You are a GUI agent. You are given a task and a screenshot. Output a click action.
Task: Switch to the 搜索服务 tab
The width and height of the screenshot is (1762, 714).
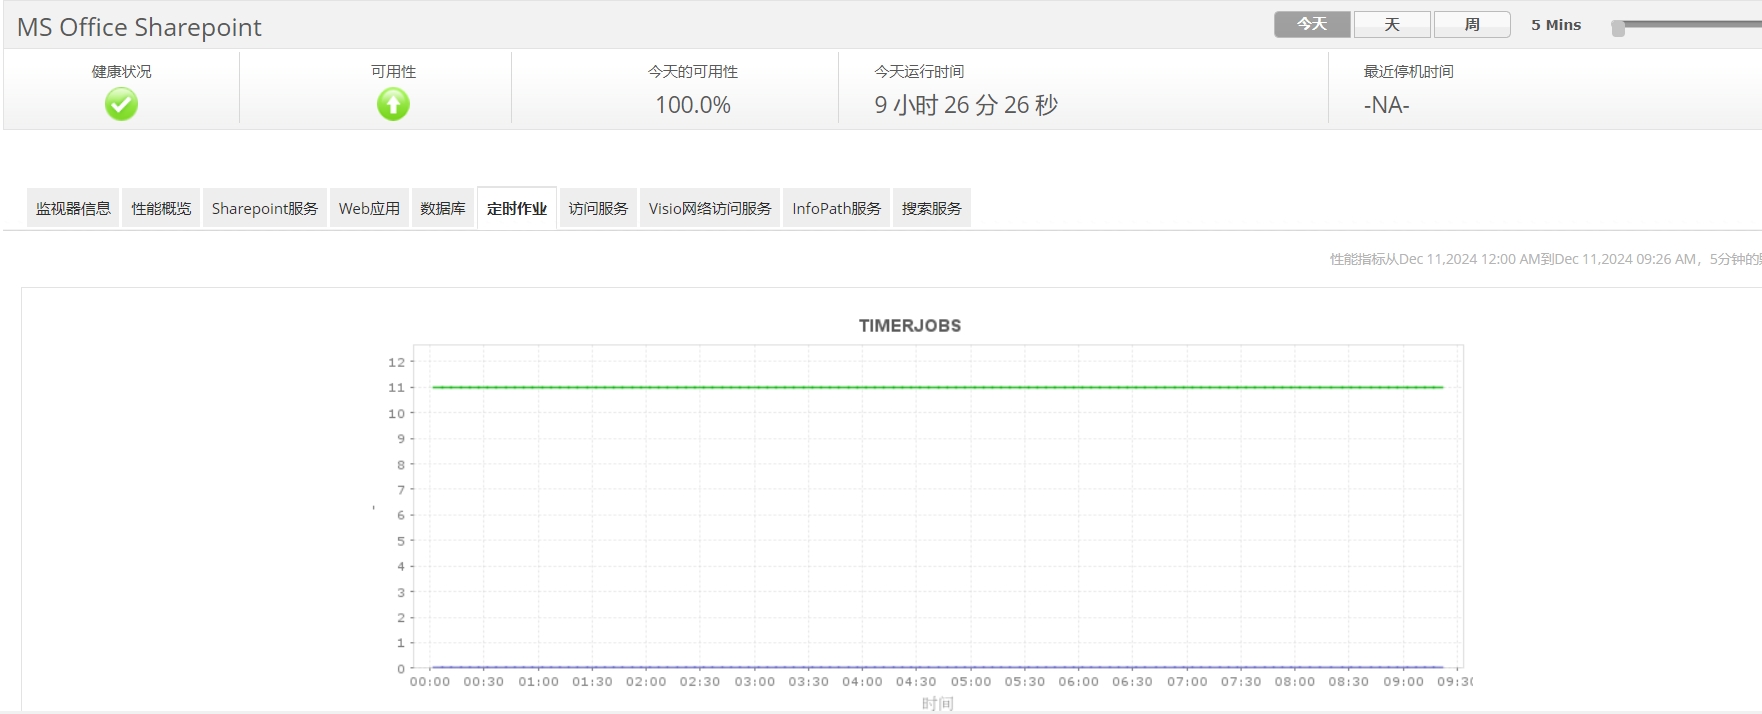(932, 208)
